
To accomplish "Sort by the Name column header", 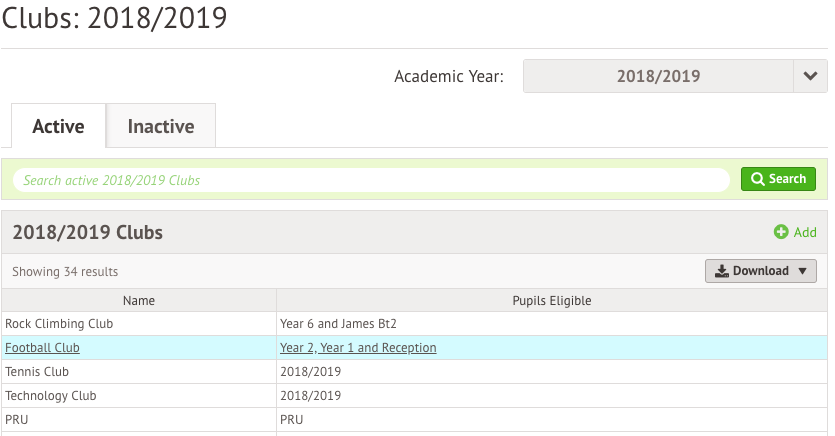I will (139, 300).
